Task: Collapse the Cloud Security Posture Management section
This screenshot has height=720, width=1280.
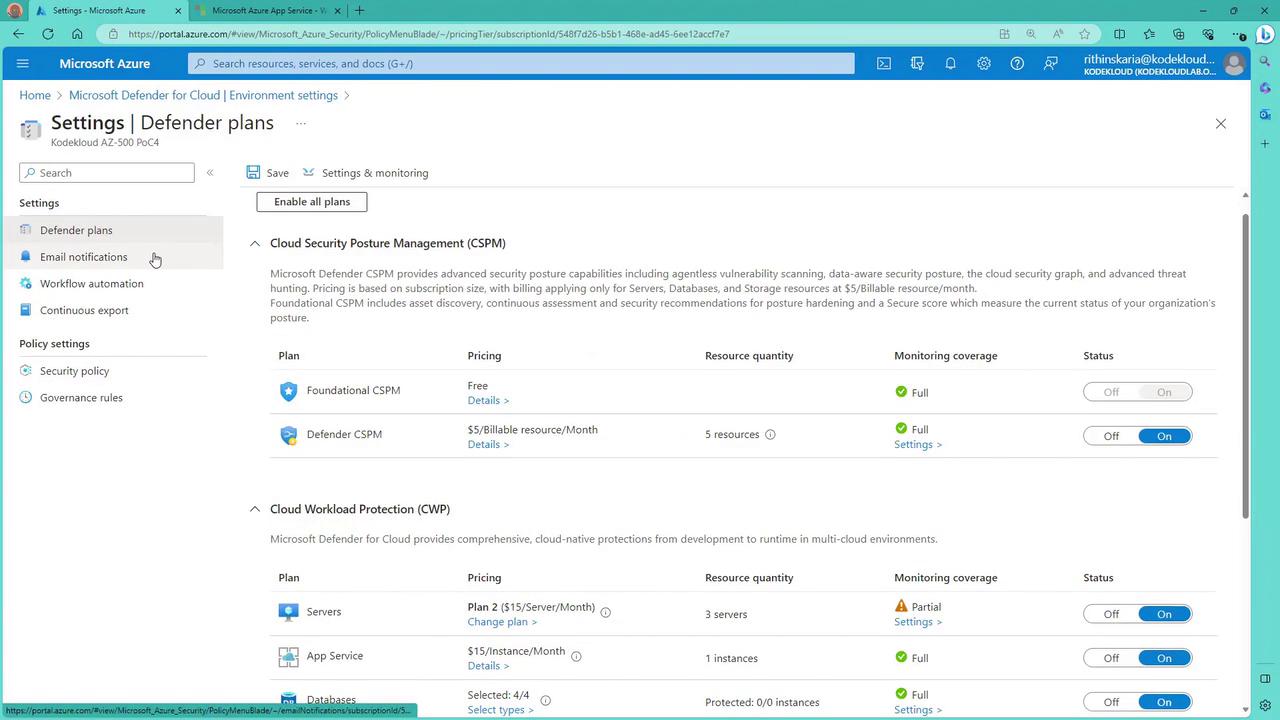Action: [x=255, y=243]
